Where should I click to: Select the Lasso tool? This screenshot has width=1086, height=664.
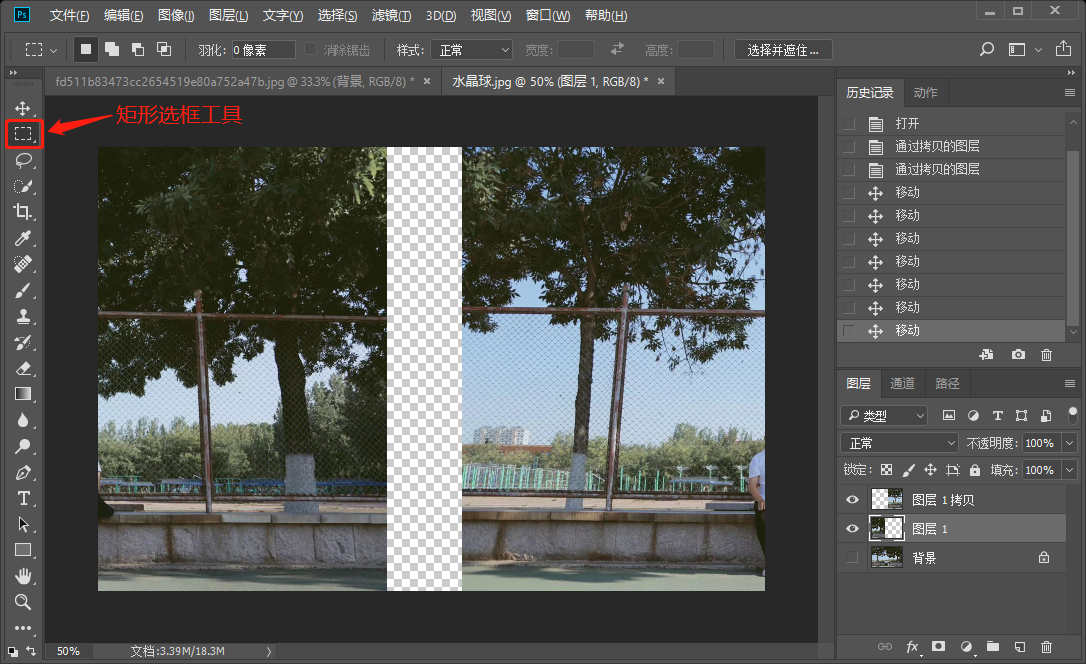(x=24, y=160)
